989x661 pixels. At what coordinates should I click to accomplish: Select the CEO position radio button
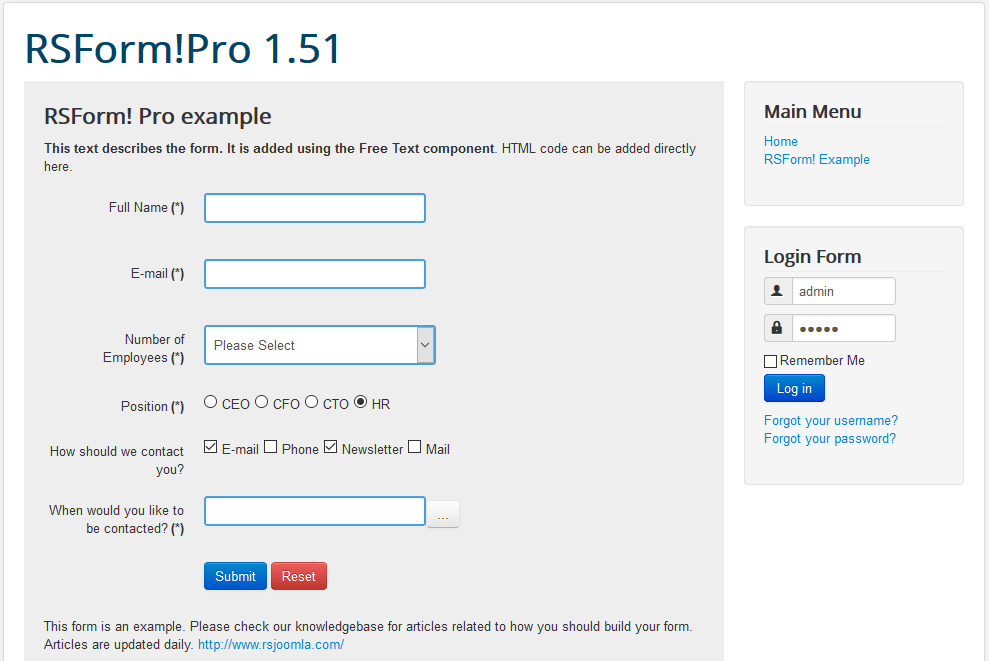(211, 402)
